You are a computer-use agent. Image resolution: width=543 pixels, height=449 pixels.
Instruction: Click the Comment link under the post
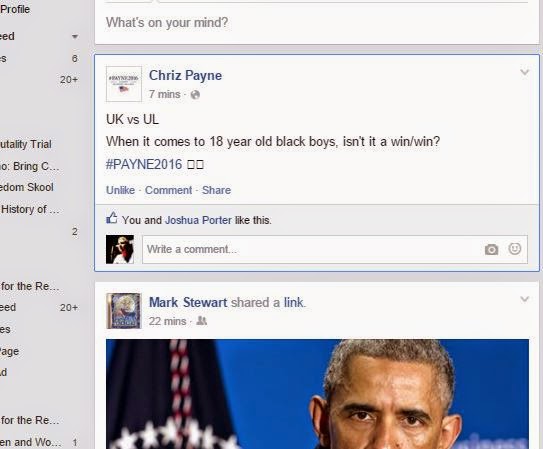[x=168, y=190]
